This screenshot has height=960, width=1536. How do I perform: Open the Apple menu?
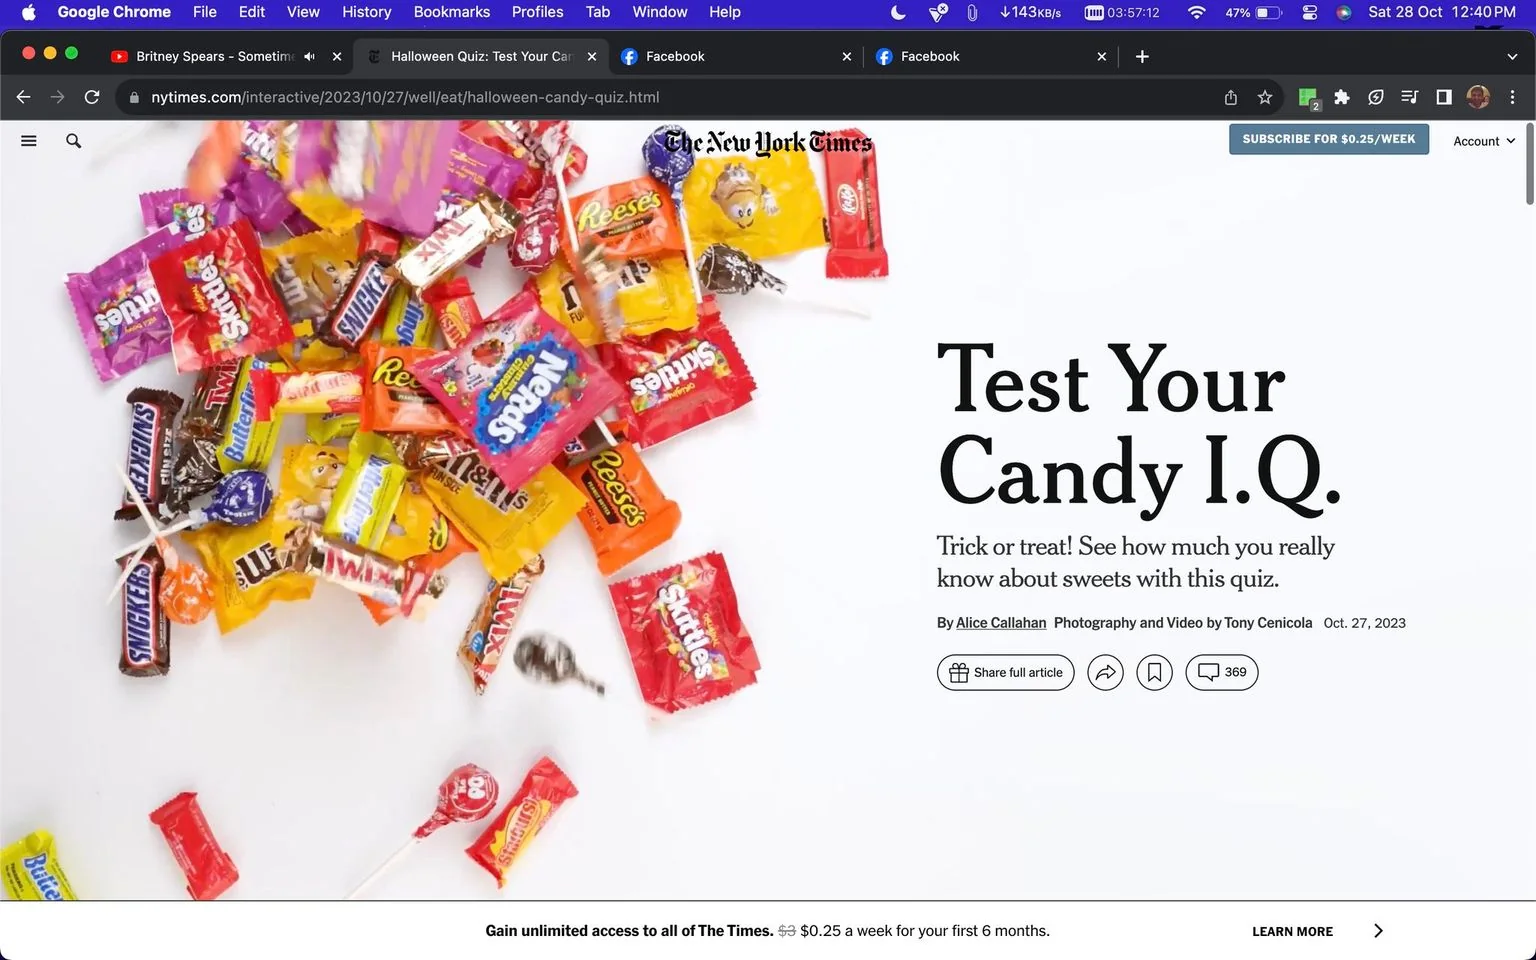(x=28, y=12)
